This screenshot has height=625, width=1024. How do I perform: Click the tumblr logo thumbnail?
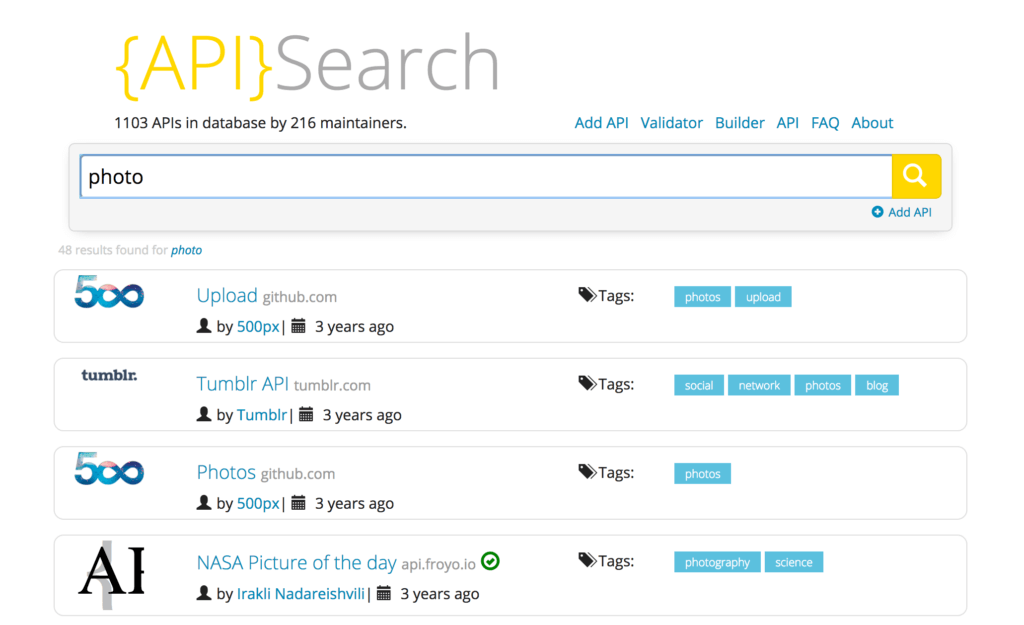coord(109,377)
